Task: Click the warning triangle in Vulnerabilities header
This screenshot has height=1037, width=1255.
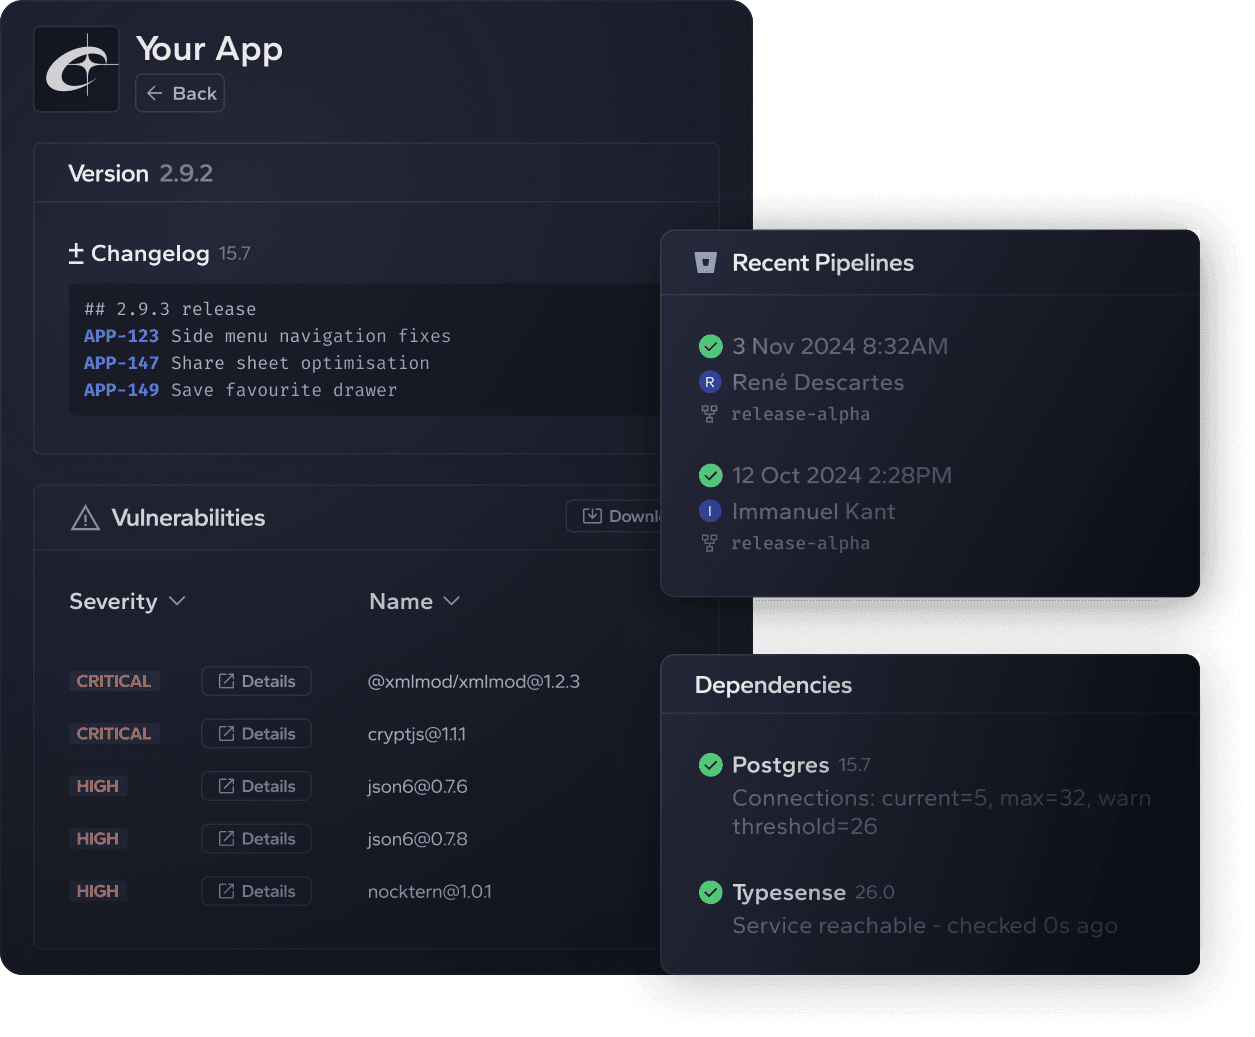Action: tap(84, 517)
